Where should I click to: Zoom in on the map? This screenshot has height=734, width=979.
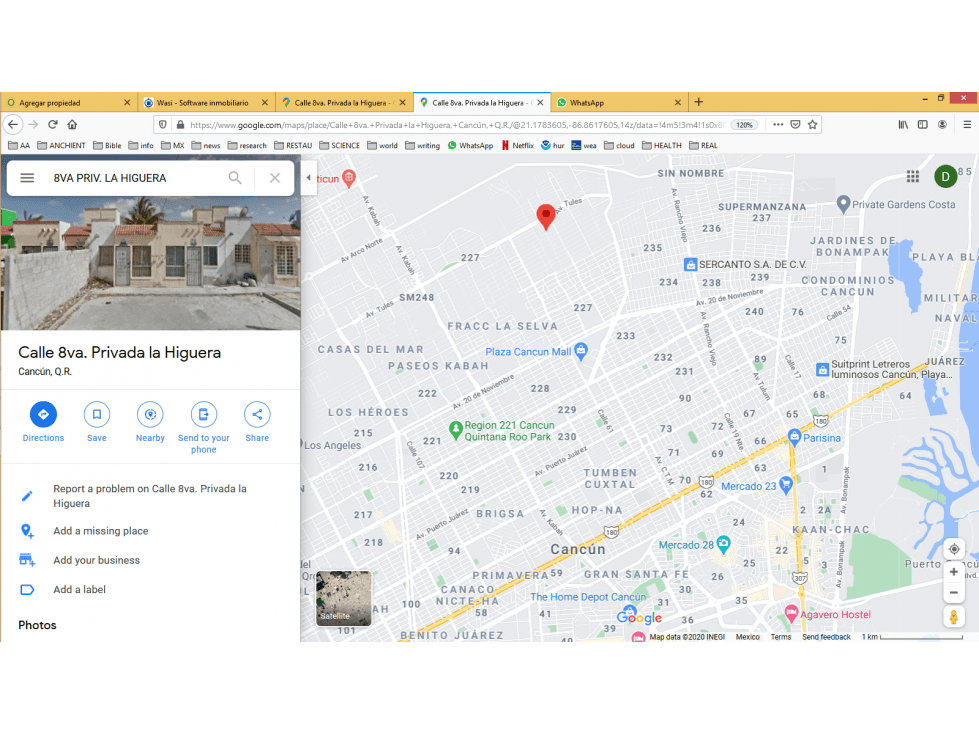[x=954, y=572]
